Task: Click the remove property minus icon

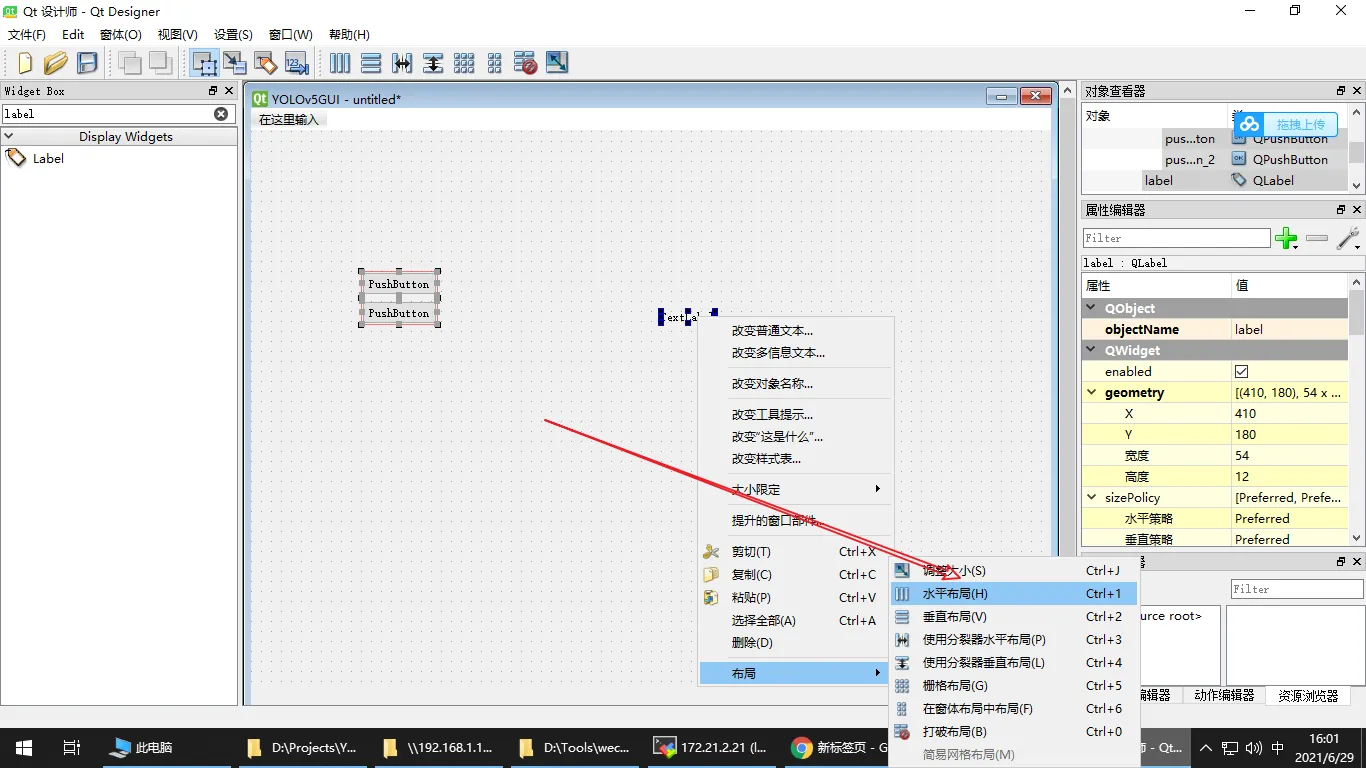Action: pos(1317,238)
